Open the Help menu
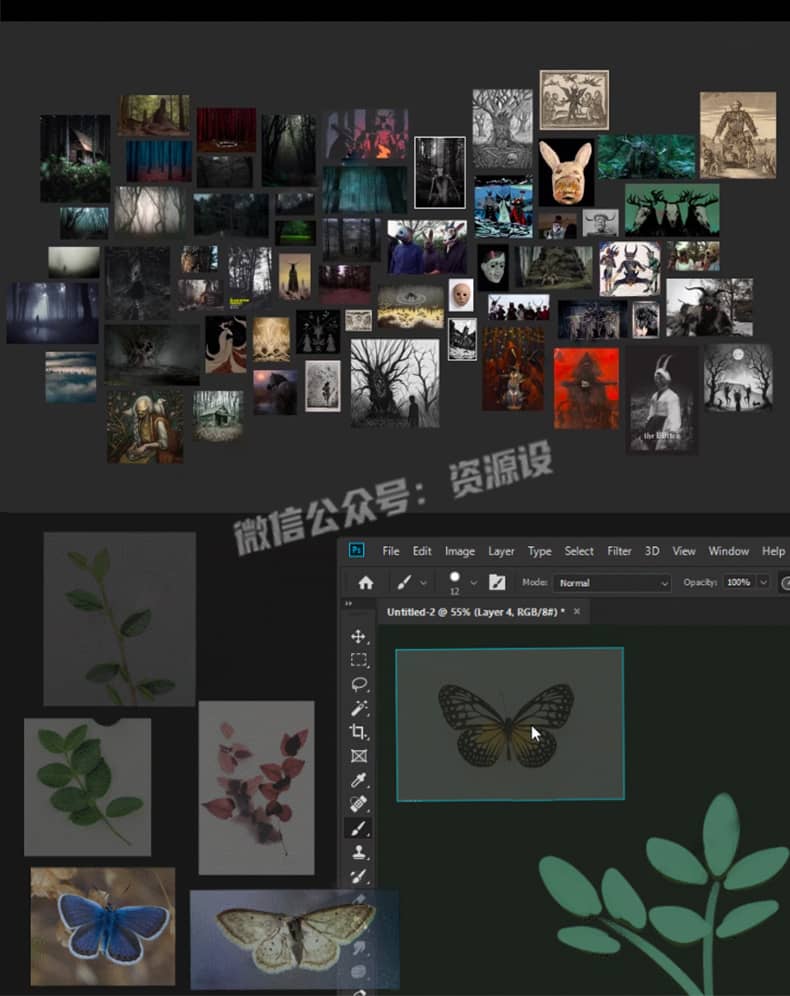Viewport: 790px width, 996px height. pyautogui.click(x=773, y=551)
